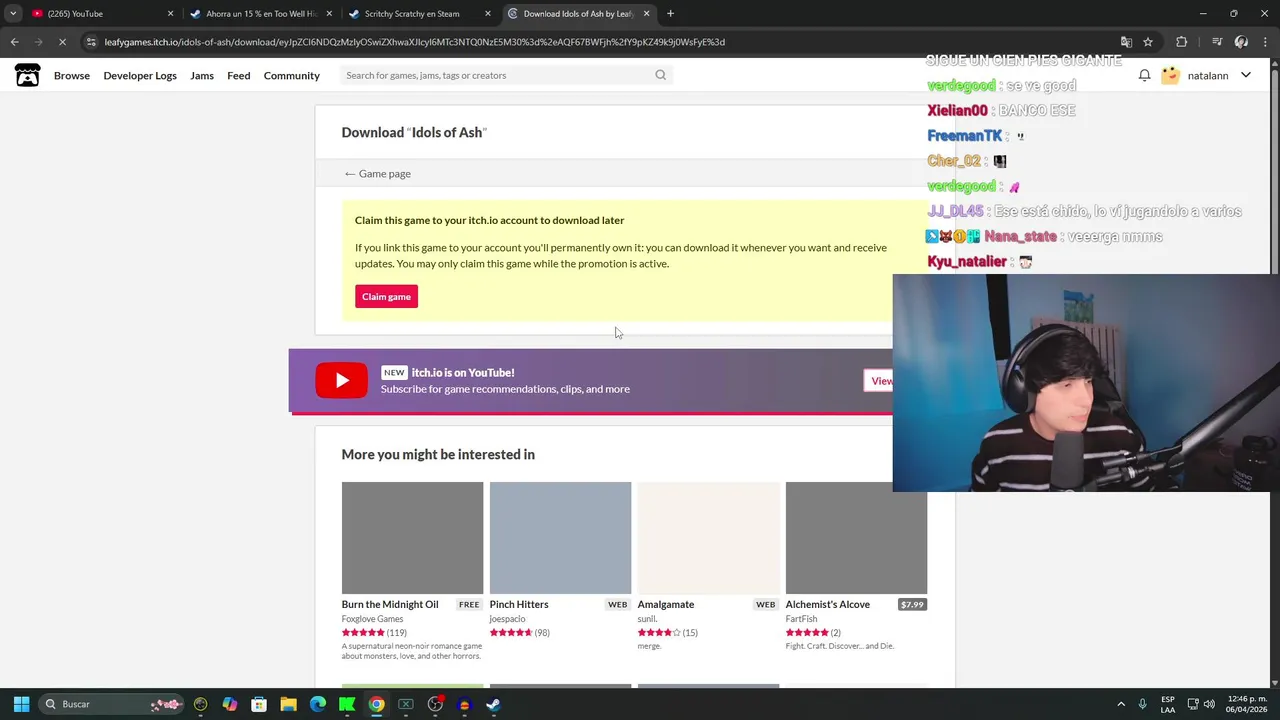This screenshot has height=720, width=1280.
Task: Open Chrome profile picture menu
Action: 1241,42
